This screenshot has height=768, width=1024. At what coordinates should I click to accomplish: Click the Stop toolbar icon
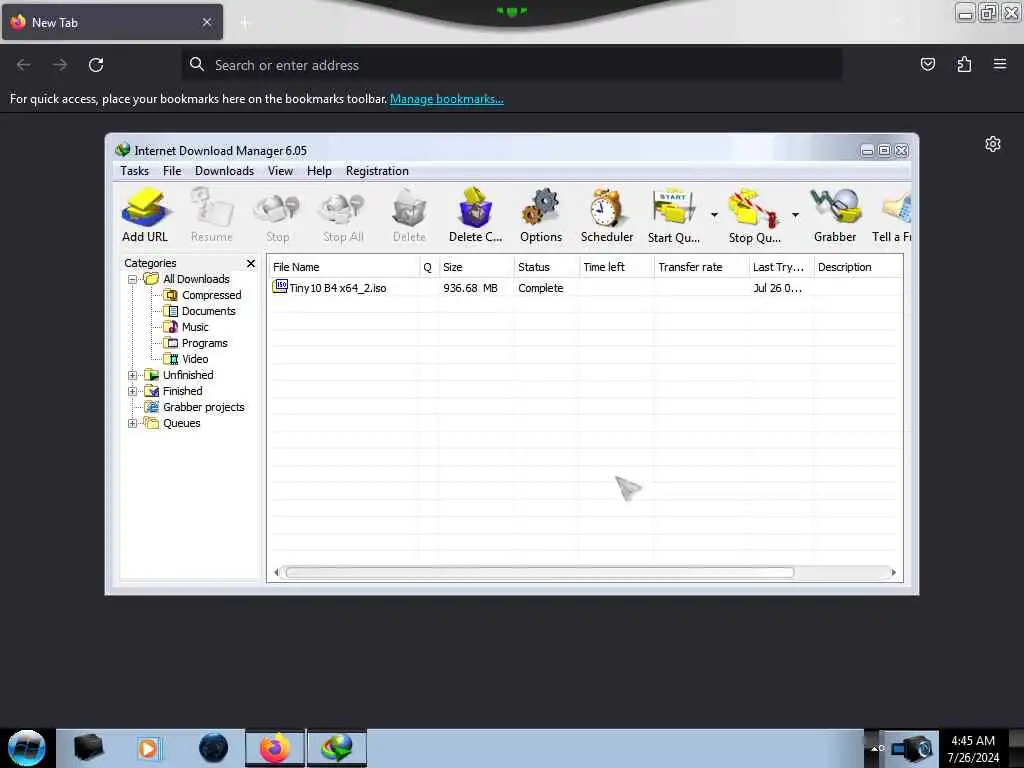point(277,215)
